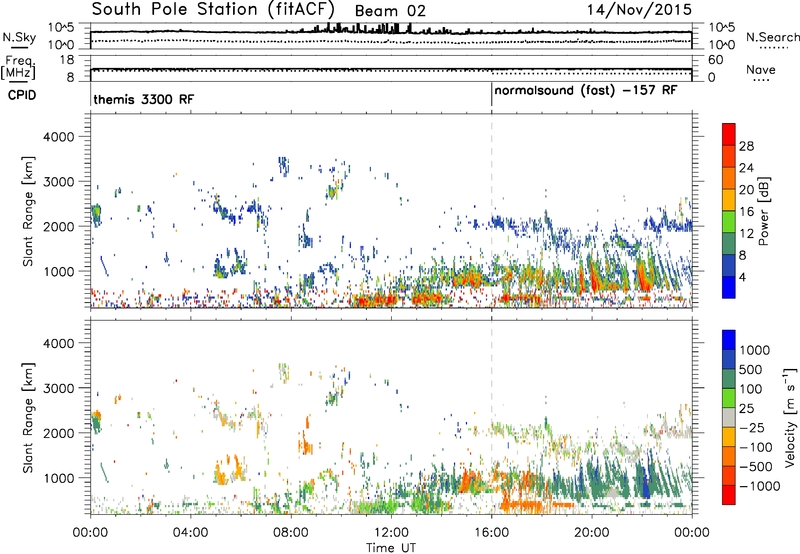The image size is (800, 554).
Task: Click the '-500' tick on the Velocity colorbar
Action: point(756,466)
